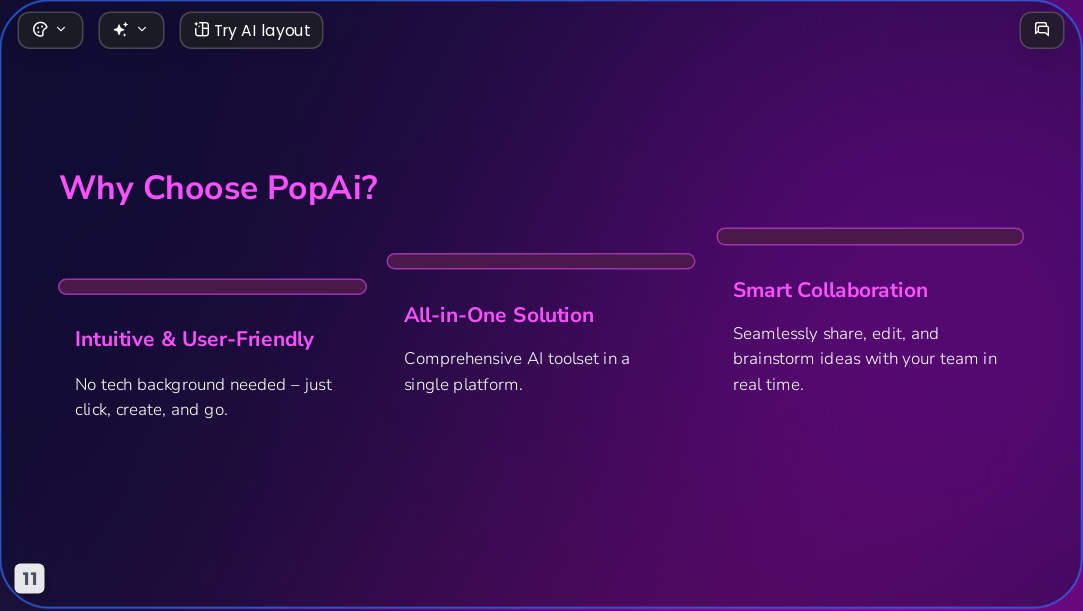Click the Comprehensive AI toolset description
The width and height of the screenshot is (1083, 611).
(x=517, y=371)
